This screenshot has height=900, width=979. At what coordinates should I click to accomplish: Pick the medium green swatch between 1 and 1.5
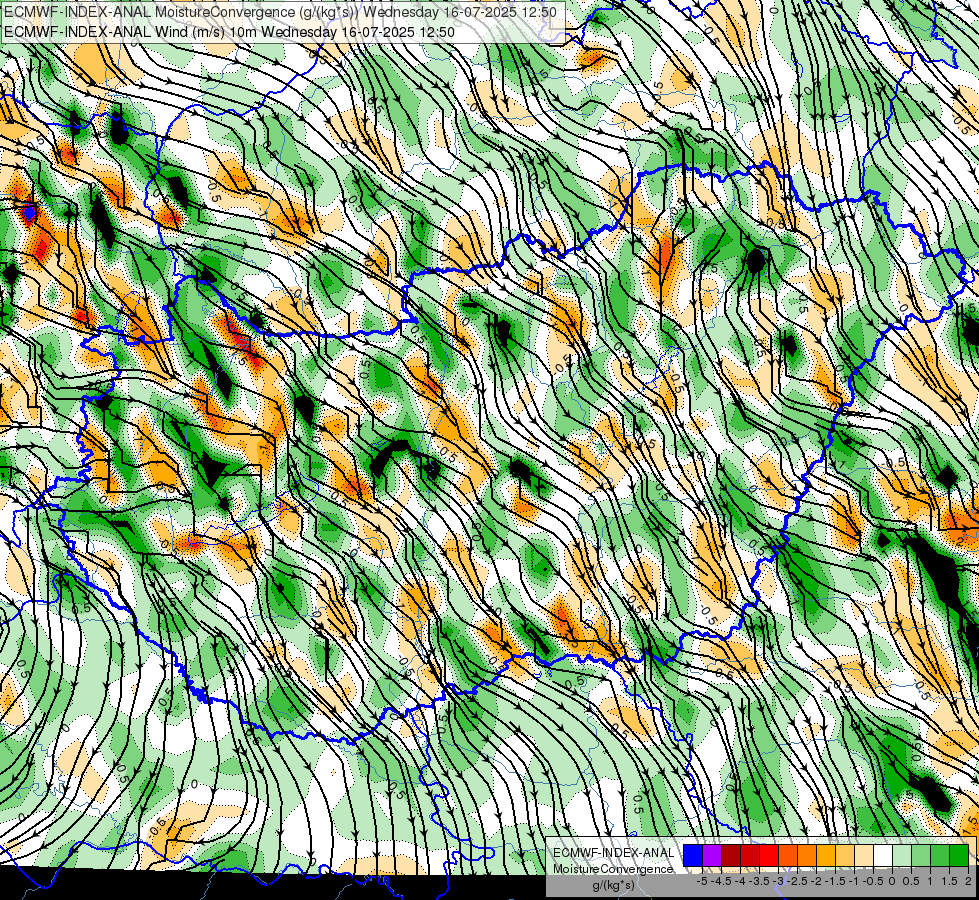click(x=940, y=856)
